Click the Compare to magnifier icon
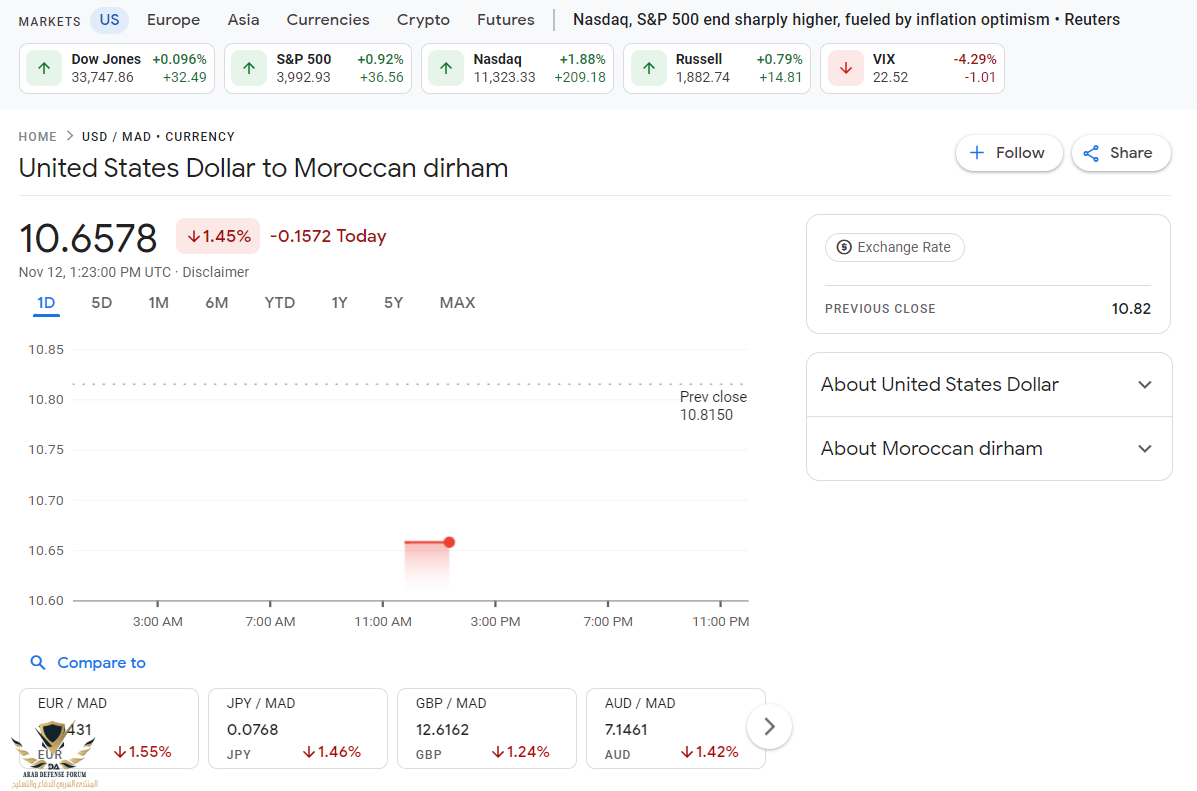1197x791 pixels. point(38,663)
